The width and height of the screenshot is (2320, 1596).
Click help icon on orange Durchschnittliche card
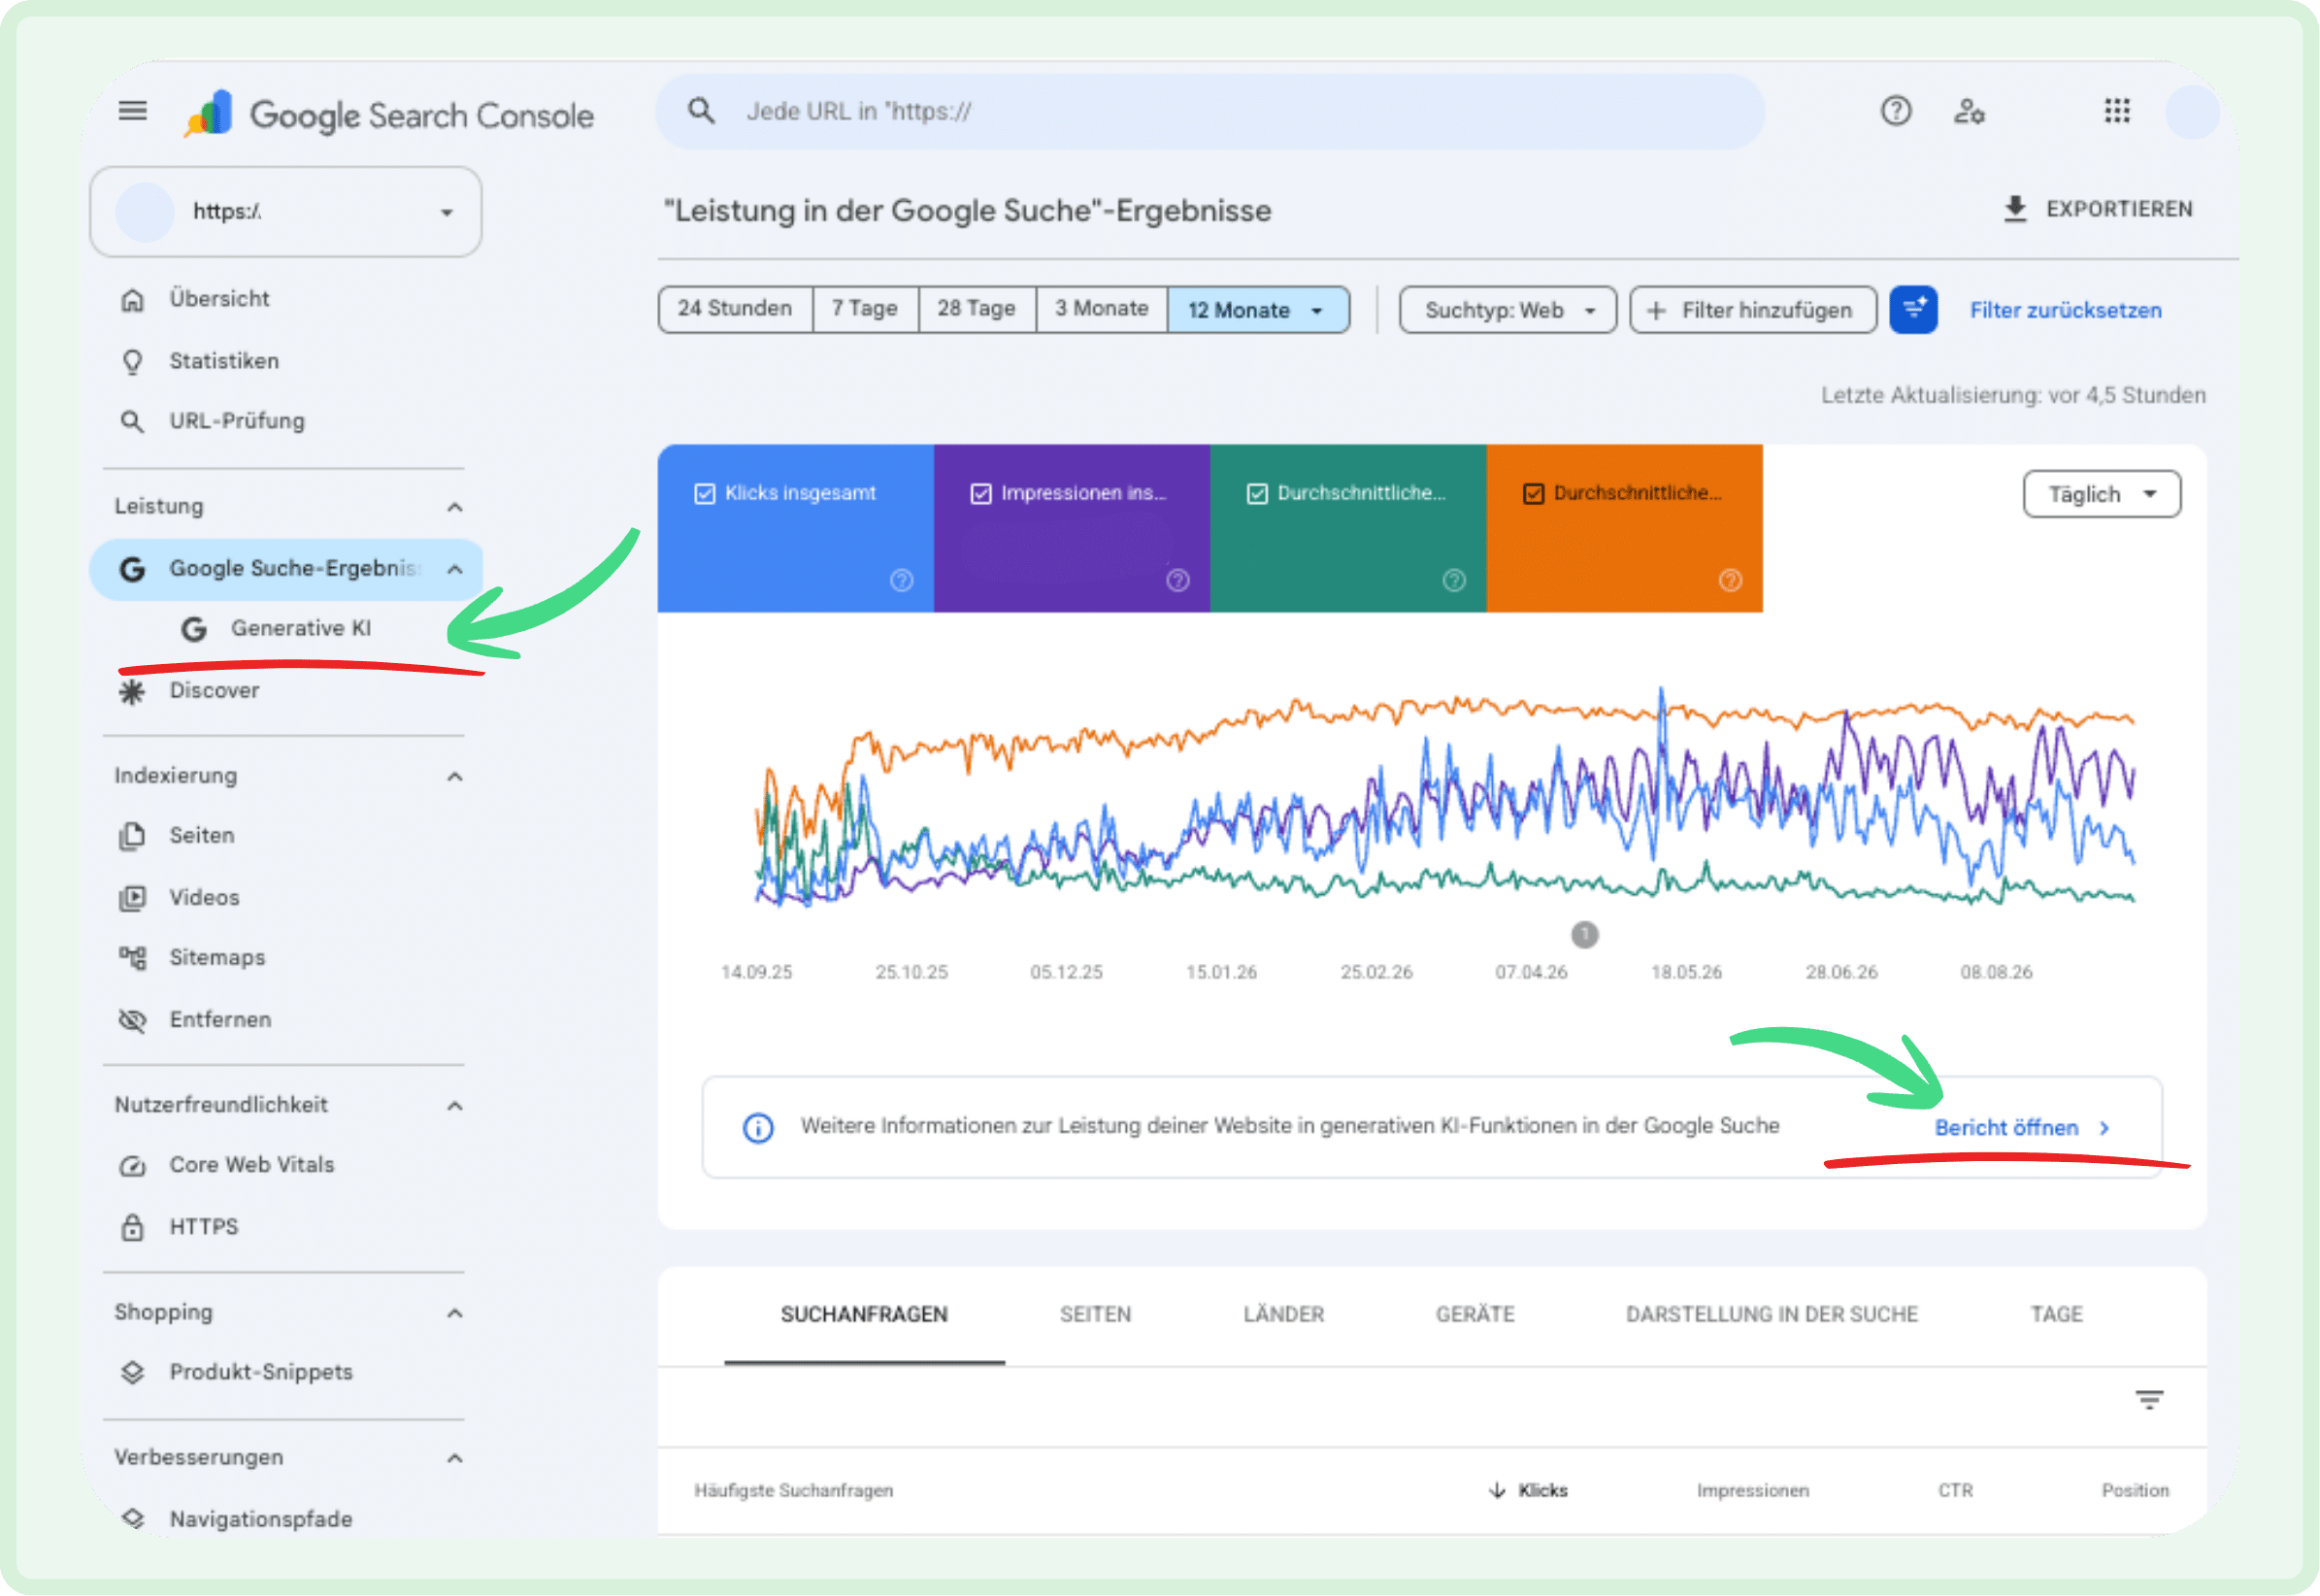pos(1731,580)
